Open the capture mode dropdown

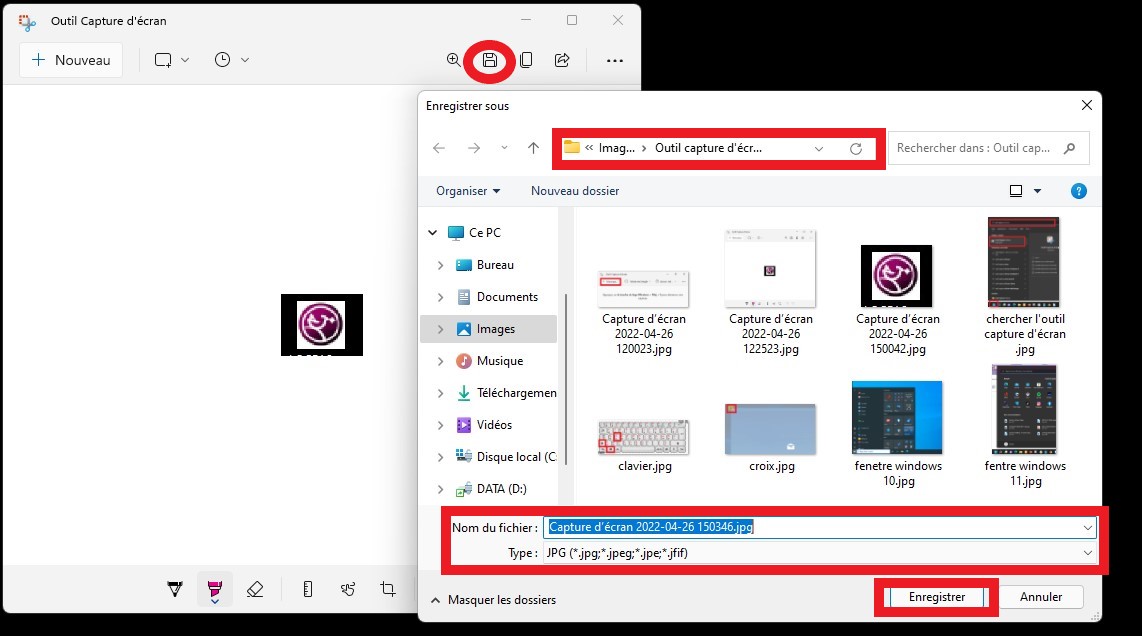point(171,60)
